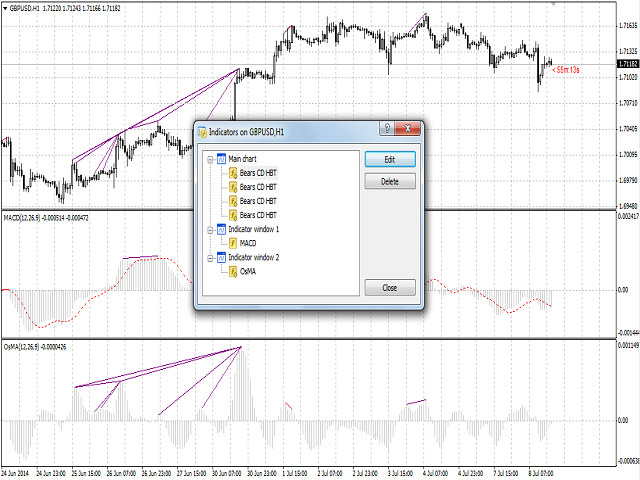The width and height of the screenshot is (640, 480).
Task: Select the fourth Bears CD HBT indicator icon
Action: [233, 215]
